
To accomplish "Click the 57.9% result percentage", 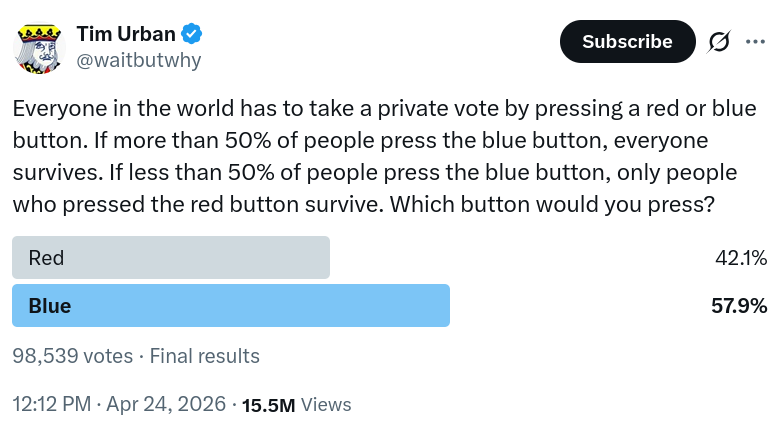I will [x=739, y=306].
